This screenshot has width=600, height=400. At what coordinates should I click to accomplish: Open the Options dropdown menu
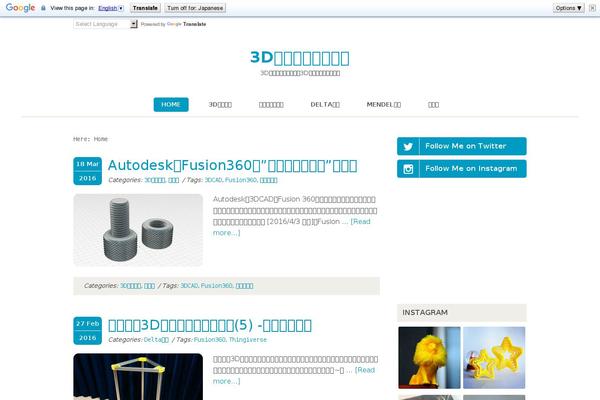tap(568, 8)
